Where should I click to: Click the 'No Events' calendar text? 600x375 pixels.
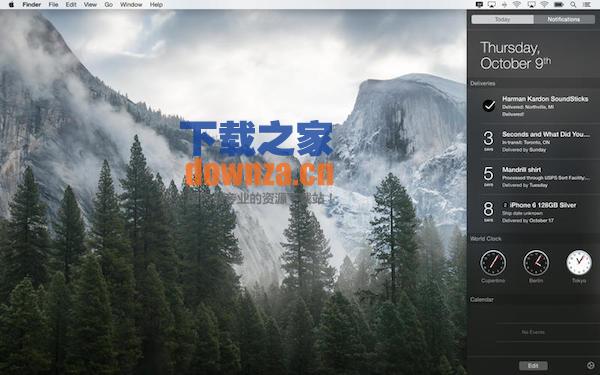pyautogui.click(x=533, y=332)
